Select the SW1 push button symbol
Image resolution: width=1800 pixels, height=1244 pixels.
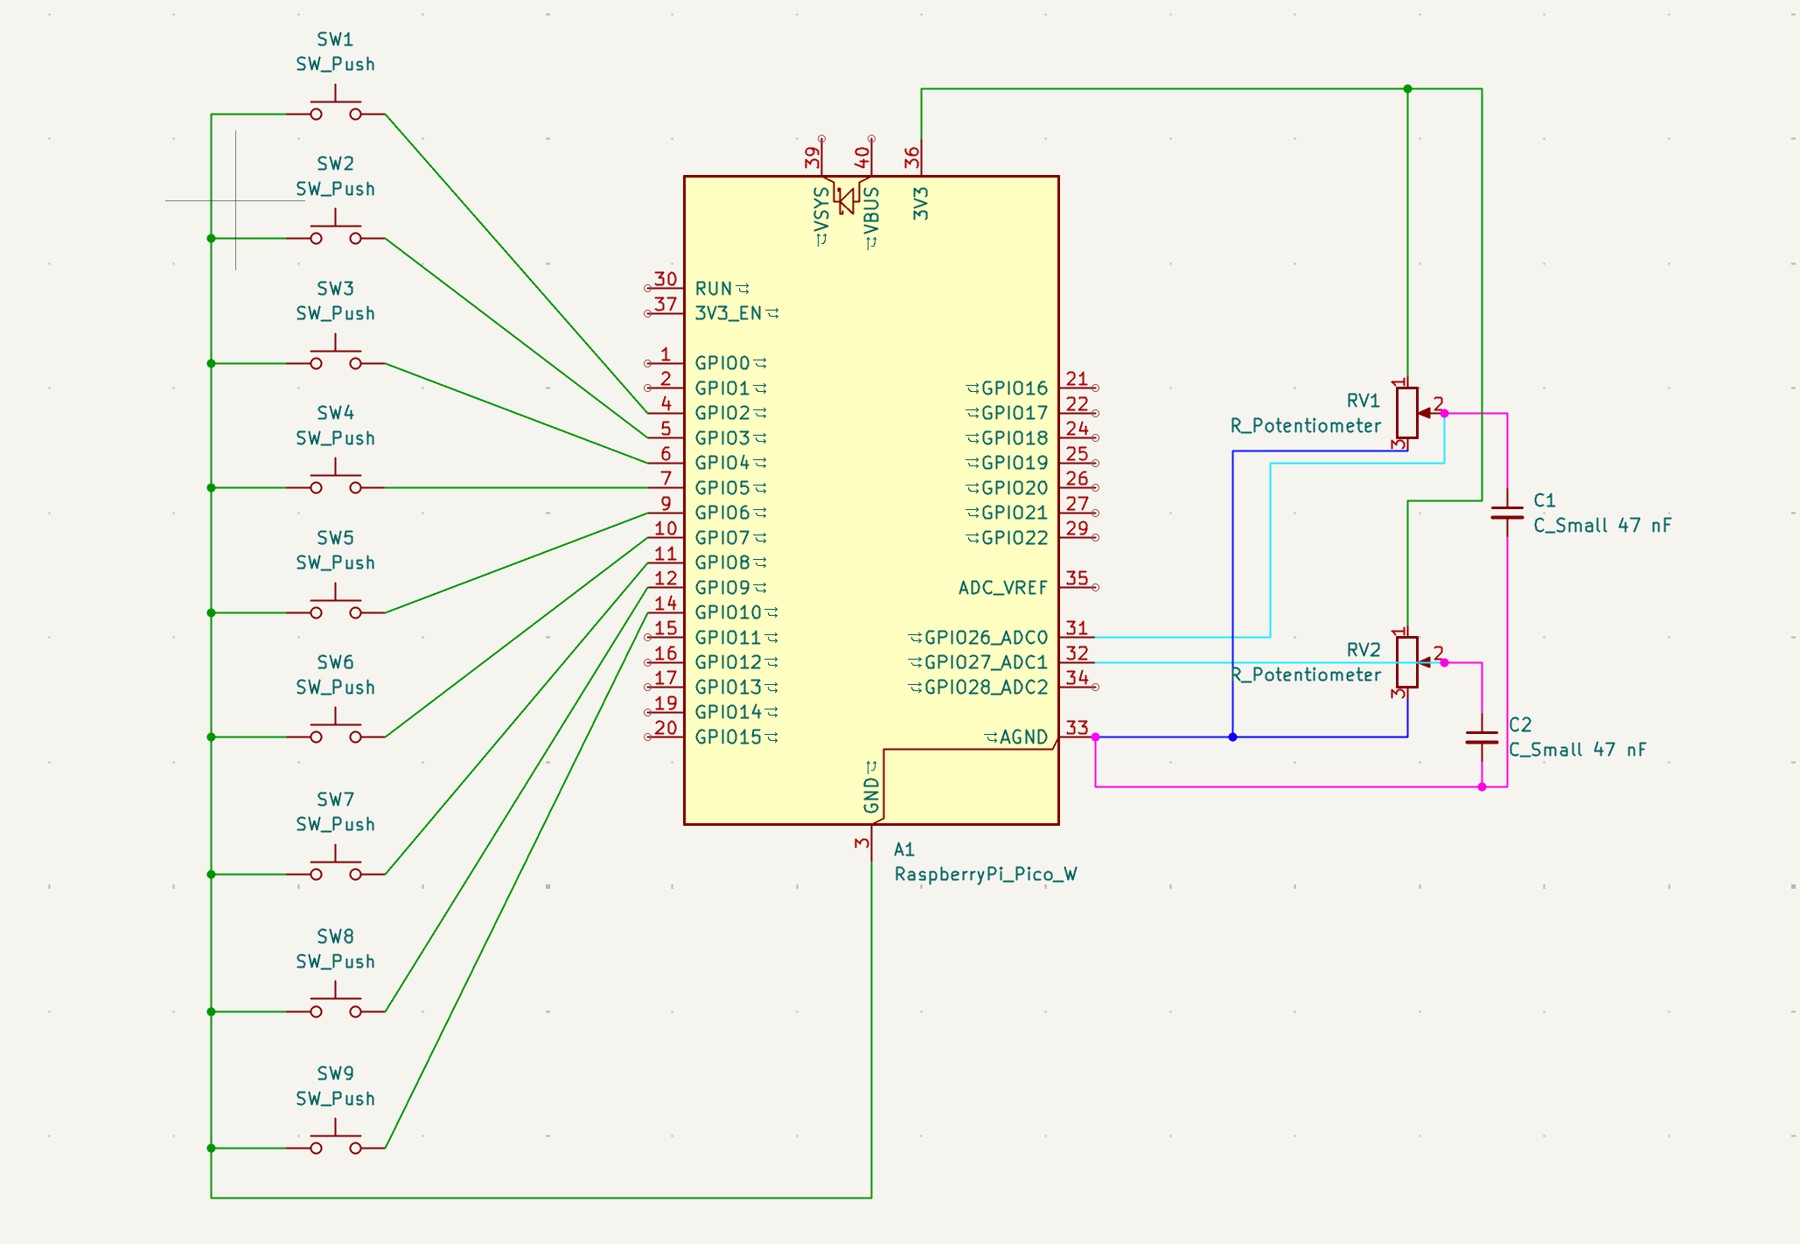pos(335,106)
